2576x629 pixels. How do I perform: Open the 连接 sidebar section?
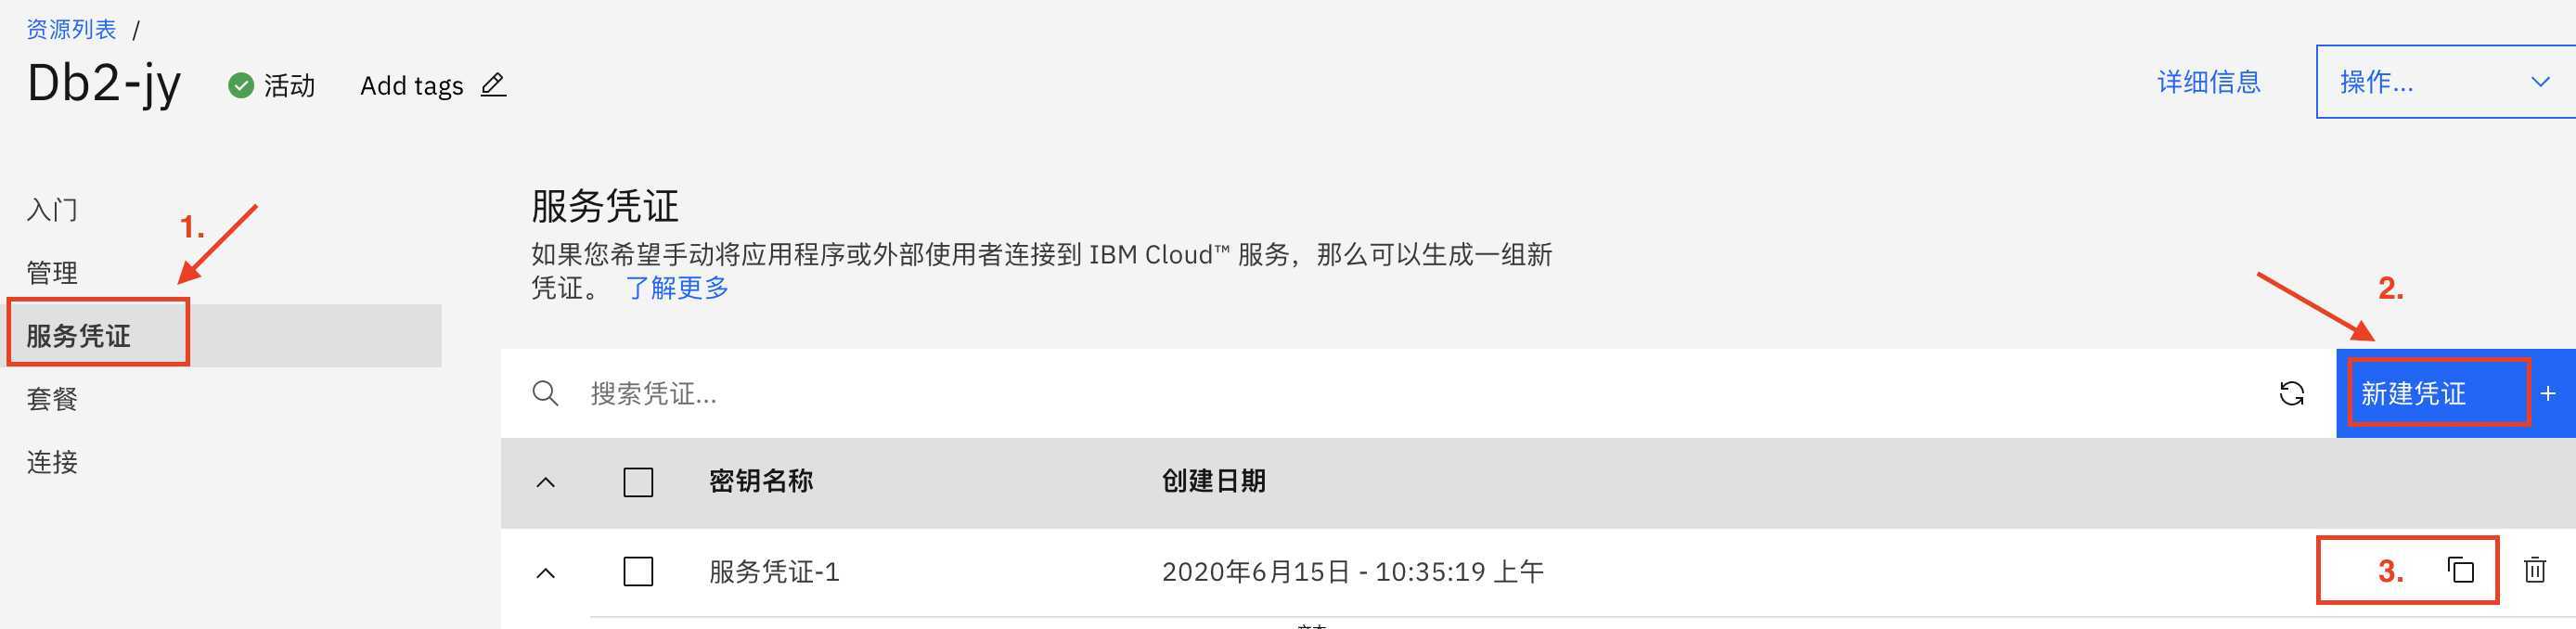pos(52,462)
